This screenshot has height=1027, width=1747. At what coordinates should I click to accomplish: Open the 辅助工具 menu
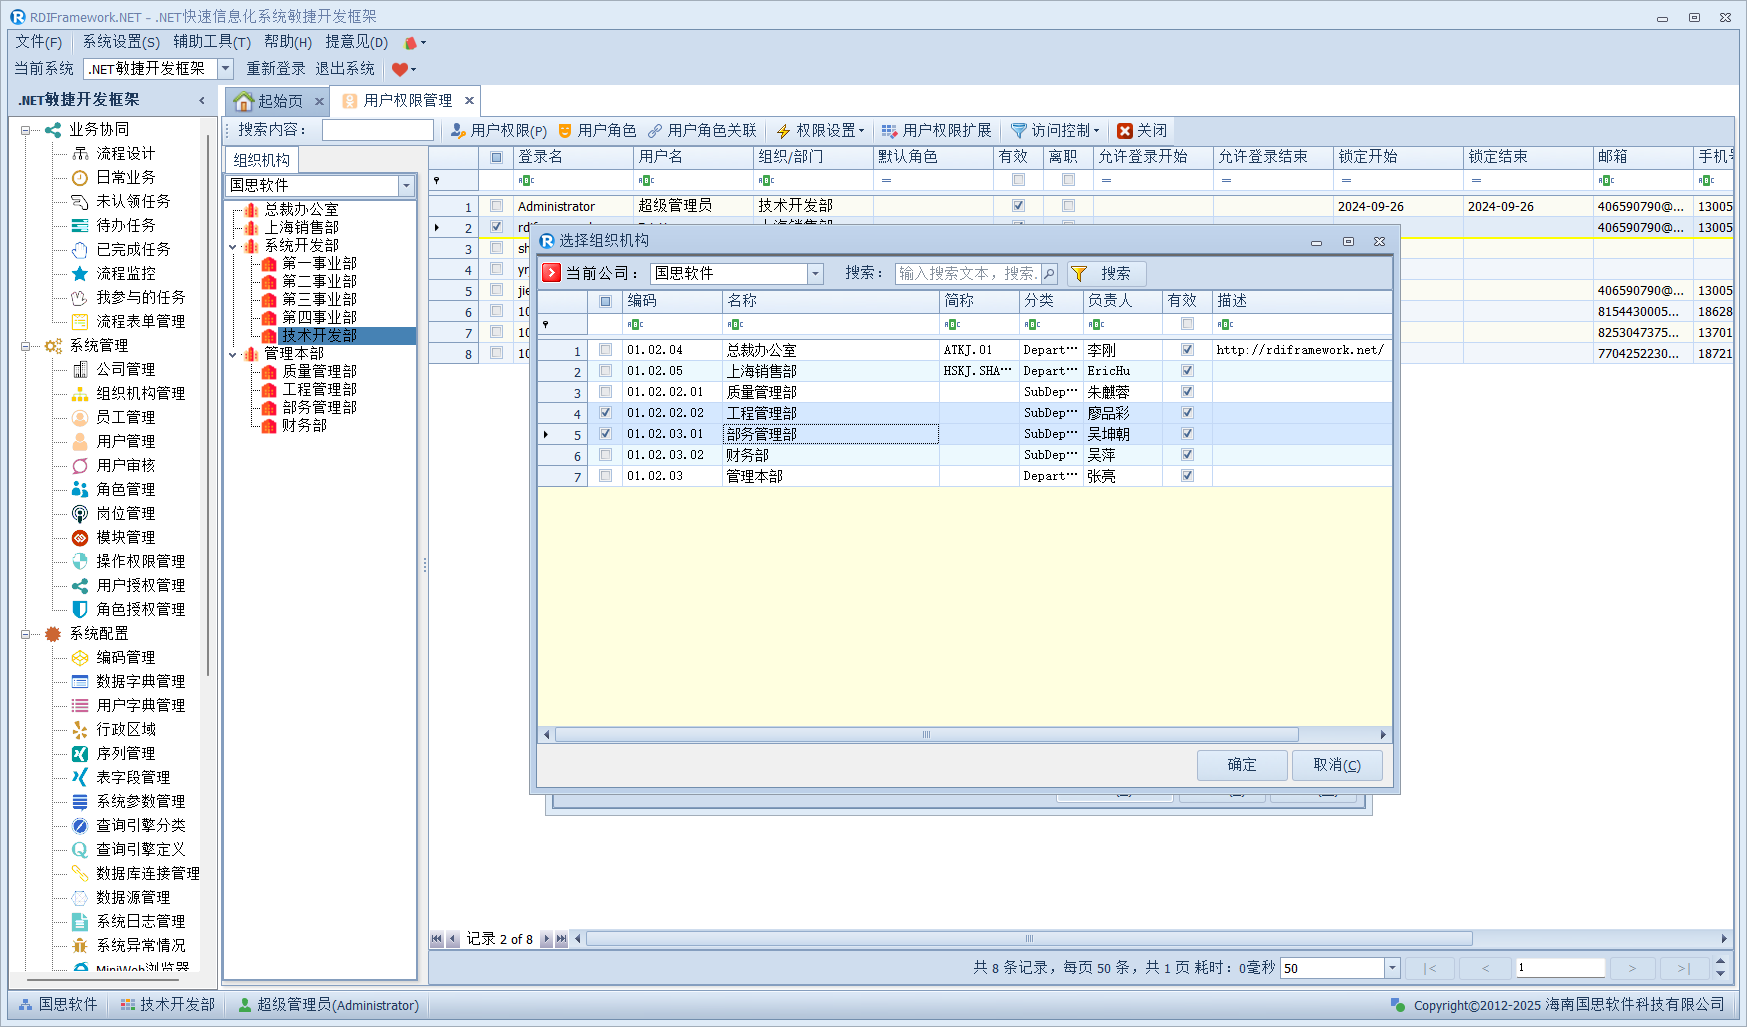coord(211,42)
